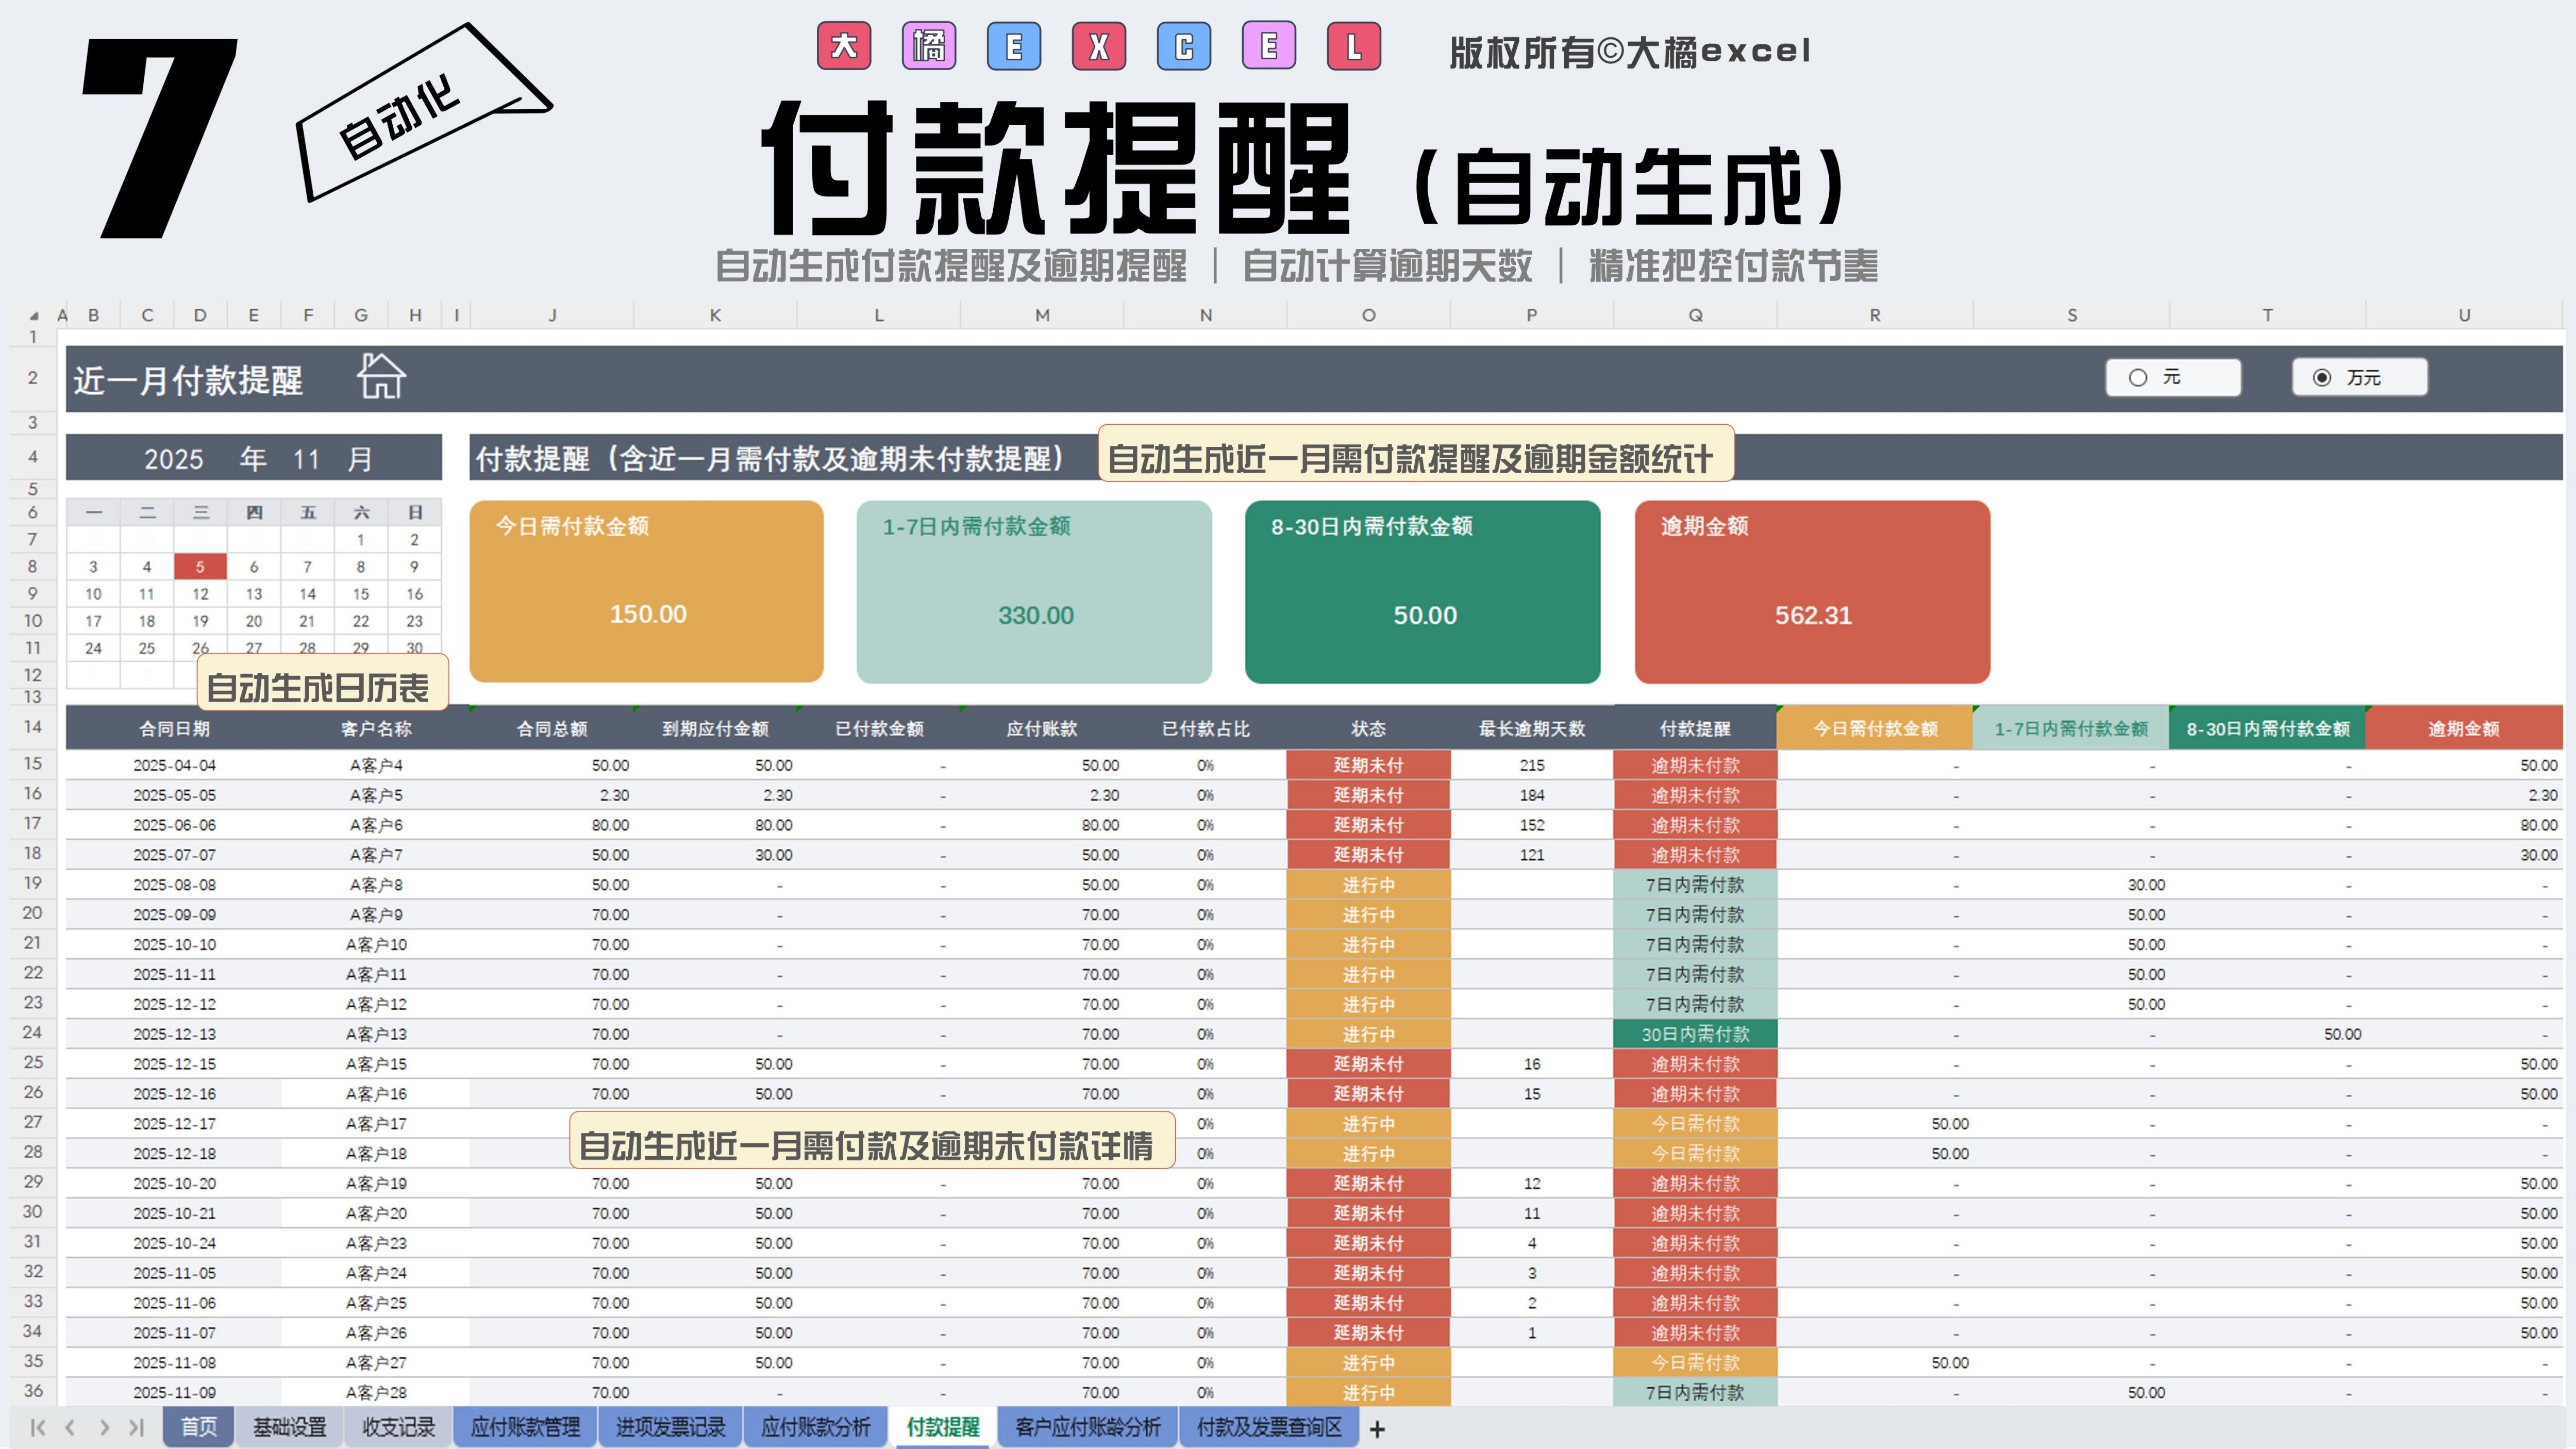Click the month 11 cell above the calendar
The width and height of the screenshot is (2576, 1449).
tap(306, 459)
